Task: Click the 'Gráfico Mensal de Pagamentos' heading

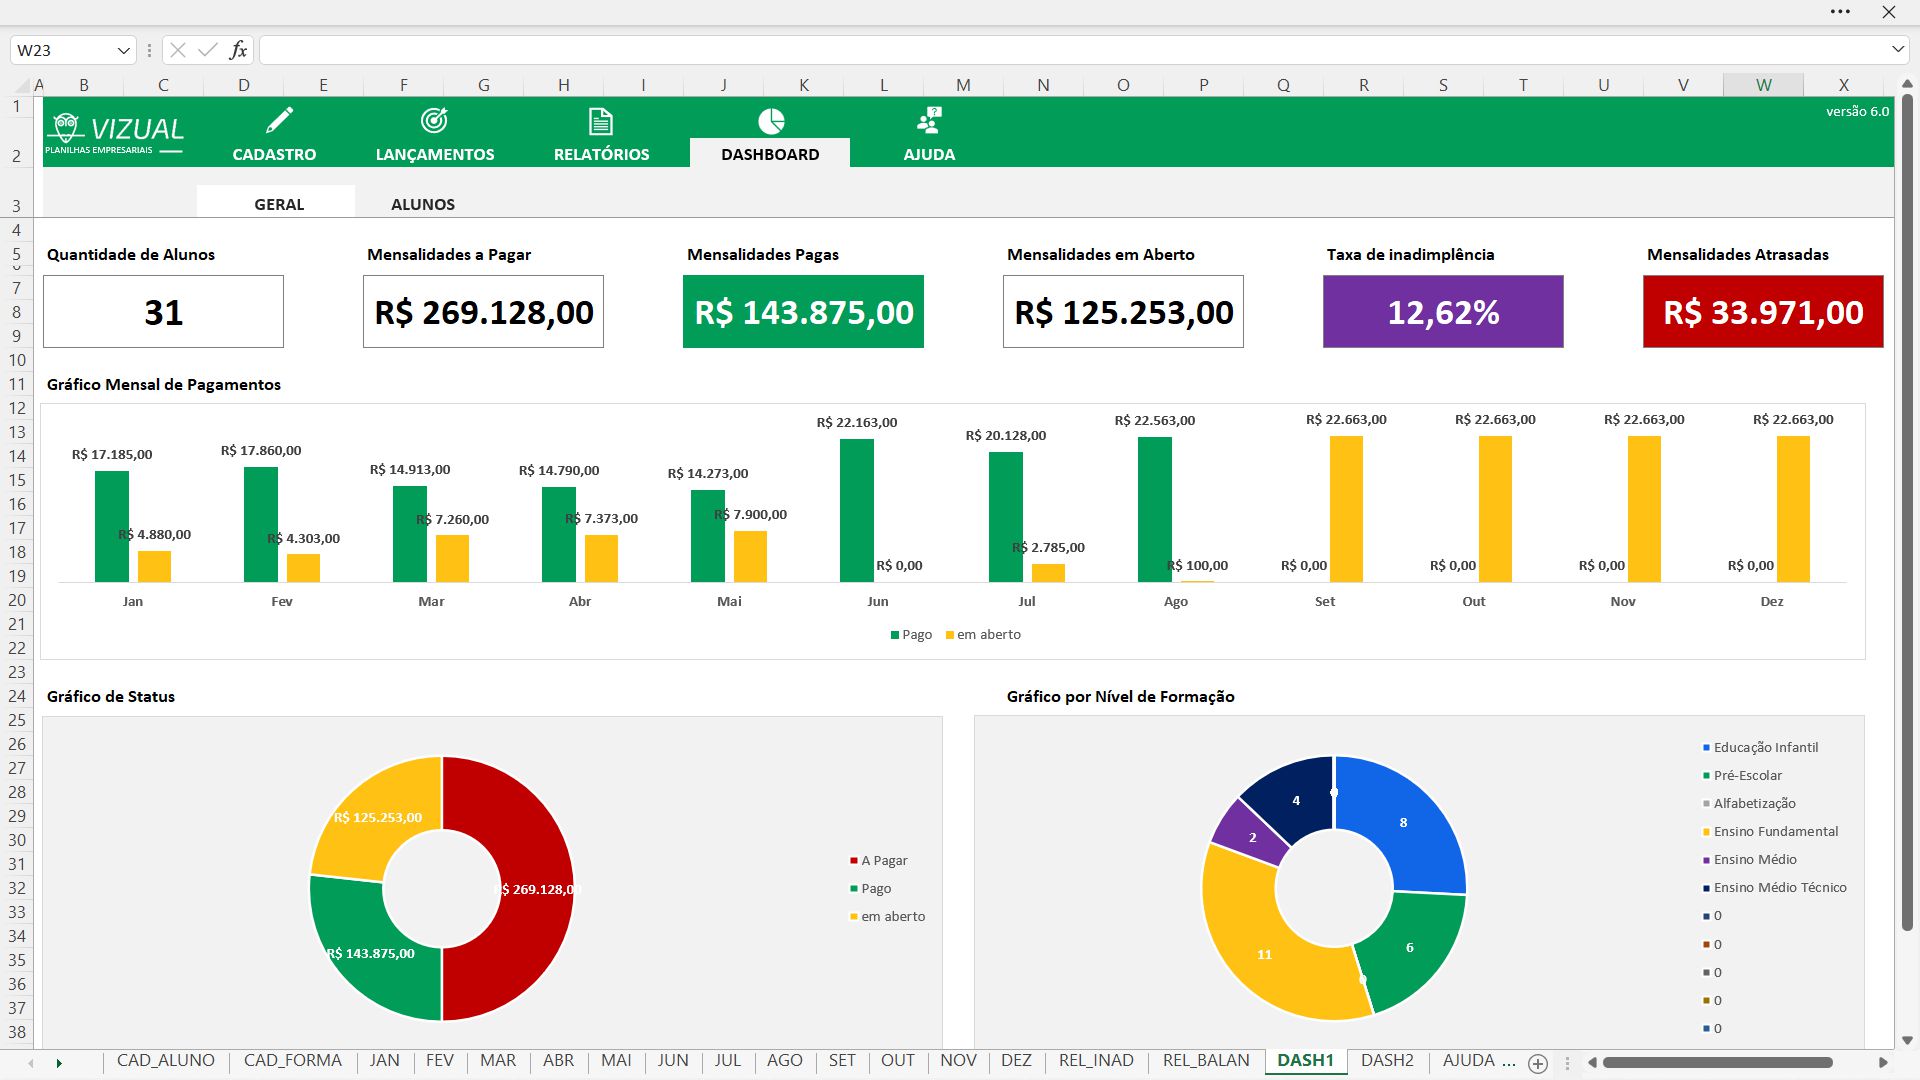Action: tap(164, 384)
